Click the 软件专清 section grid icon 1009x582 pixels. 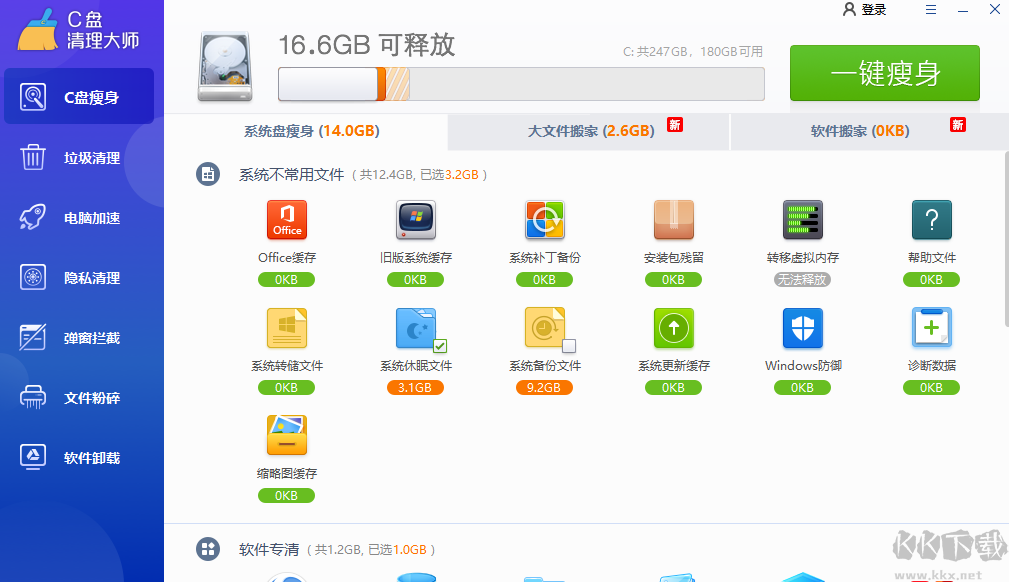208,549
